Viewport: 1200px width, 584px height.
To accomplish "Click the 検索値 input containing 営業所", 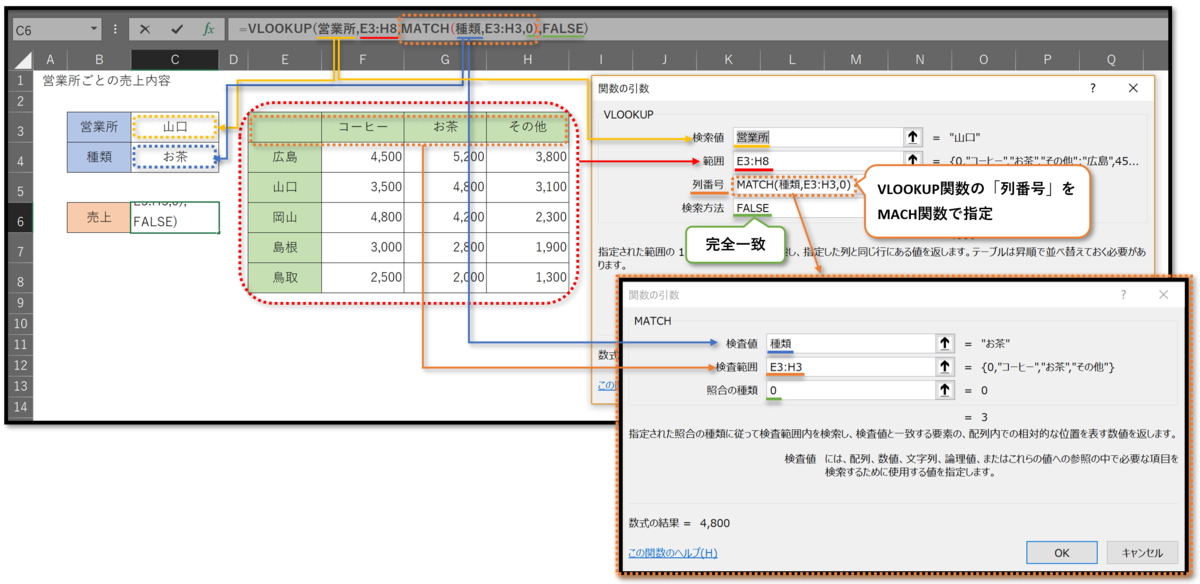I will coord(816,138).
